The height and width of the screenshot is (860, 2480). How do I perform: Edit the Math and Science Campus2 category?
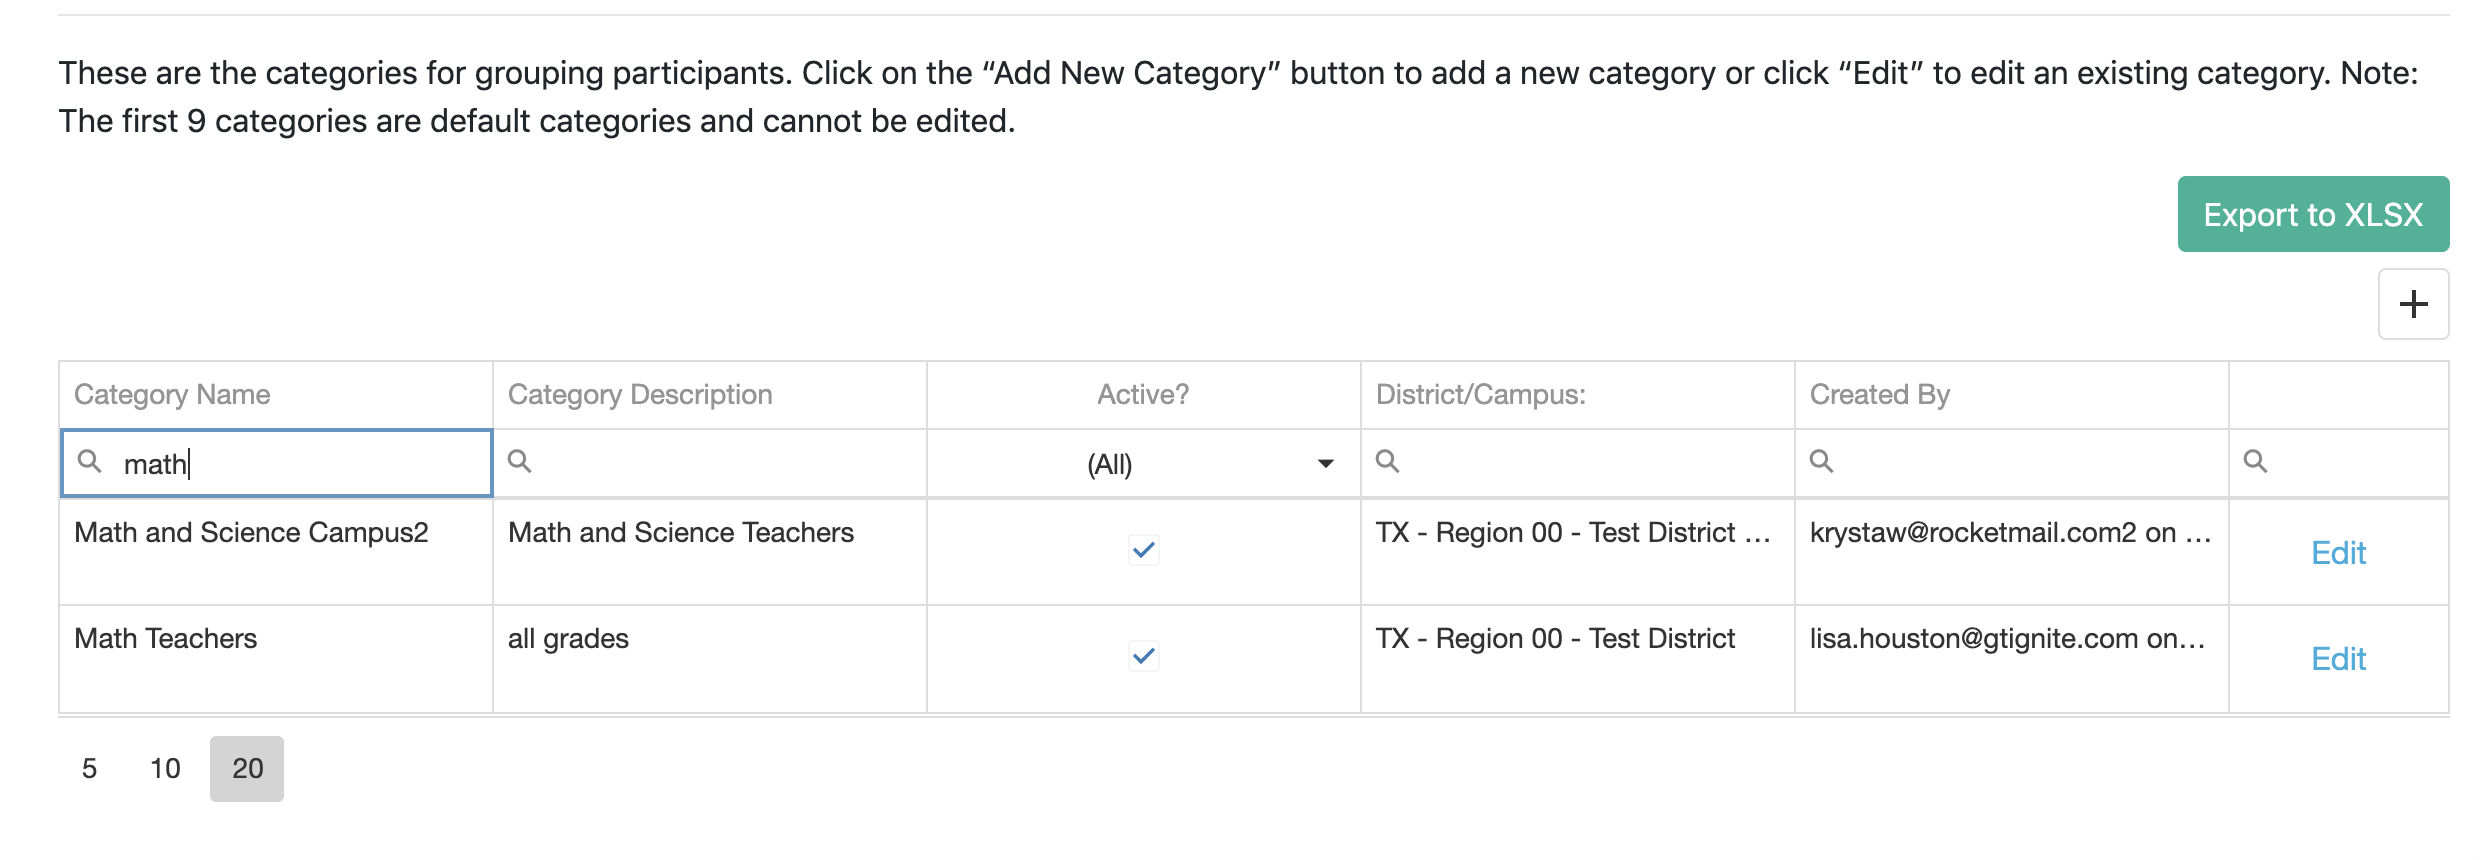pyautogui.click(x=2338, y=553)
